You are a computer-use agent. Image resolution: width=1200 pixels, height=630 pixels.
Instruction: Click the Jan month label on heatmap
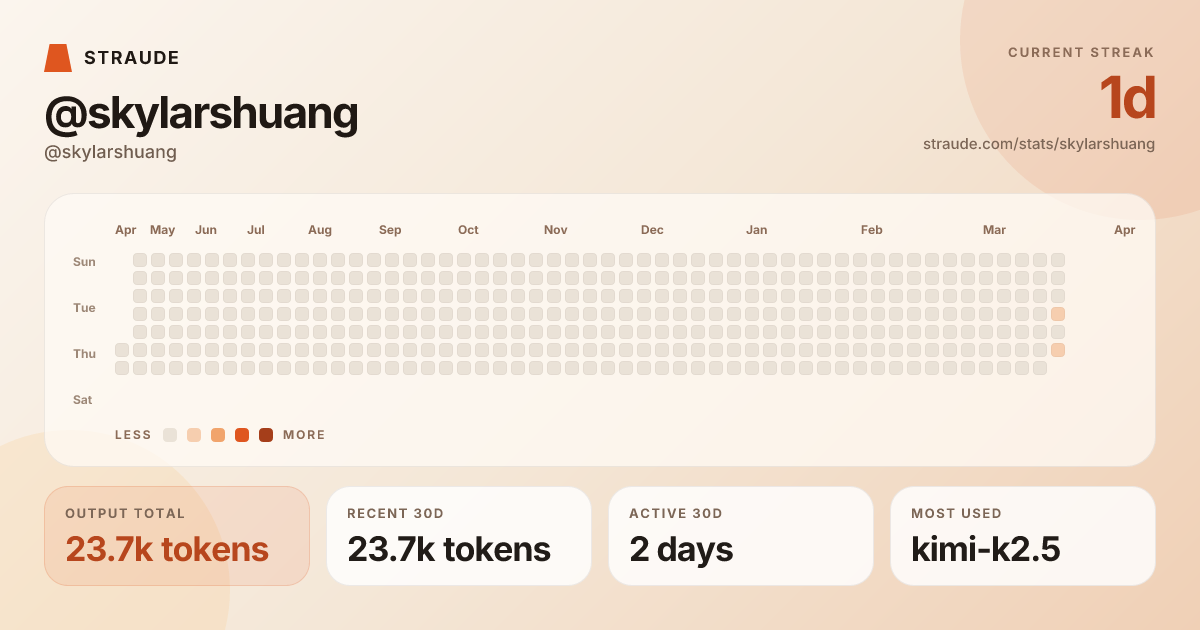[757, 230]
